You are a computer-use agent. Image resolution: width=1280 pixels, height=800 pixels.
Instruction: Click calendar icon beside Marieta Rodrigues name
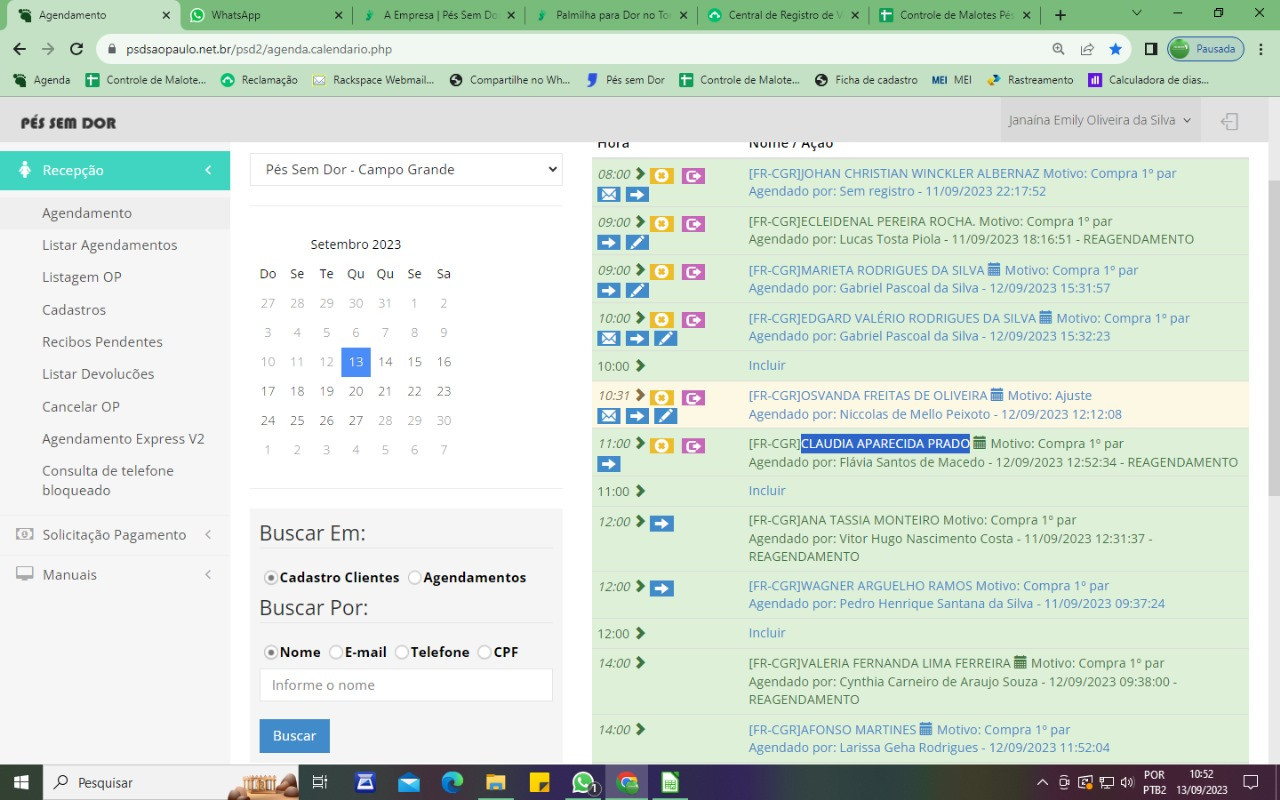point(994,270)
